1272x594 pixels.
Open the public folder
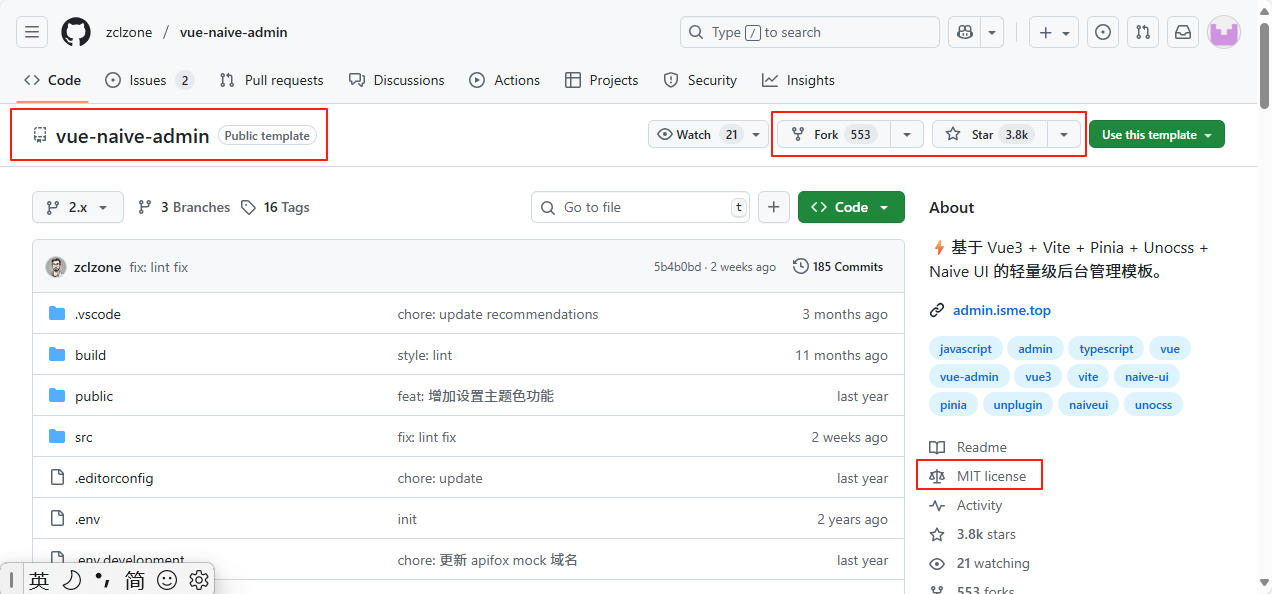(x=93, y=396)
